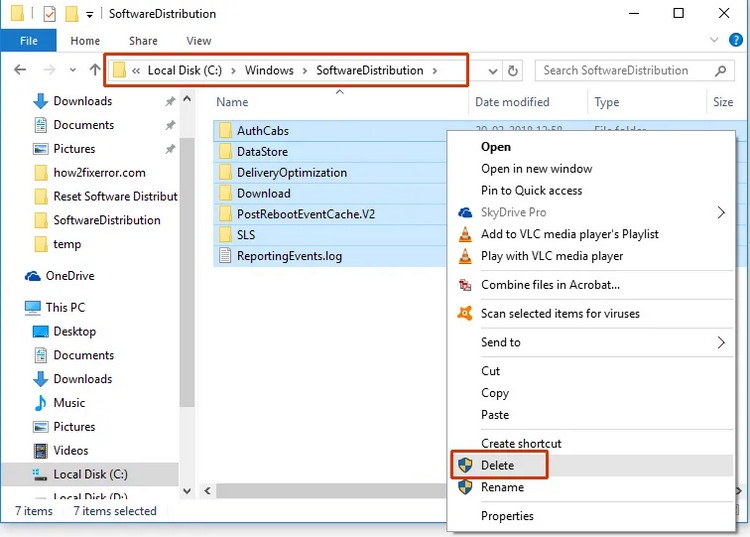This screenshot has height=537, width=750.
Task: Open pinned Pictures in Quick access
Action: point(74,149)
